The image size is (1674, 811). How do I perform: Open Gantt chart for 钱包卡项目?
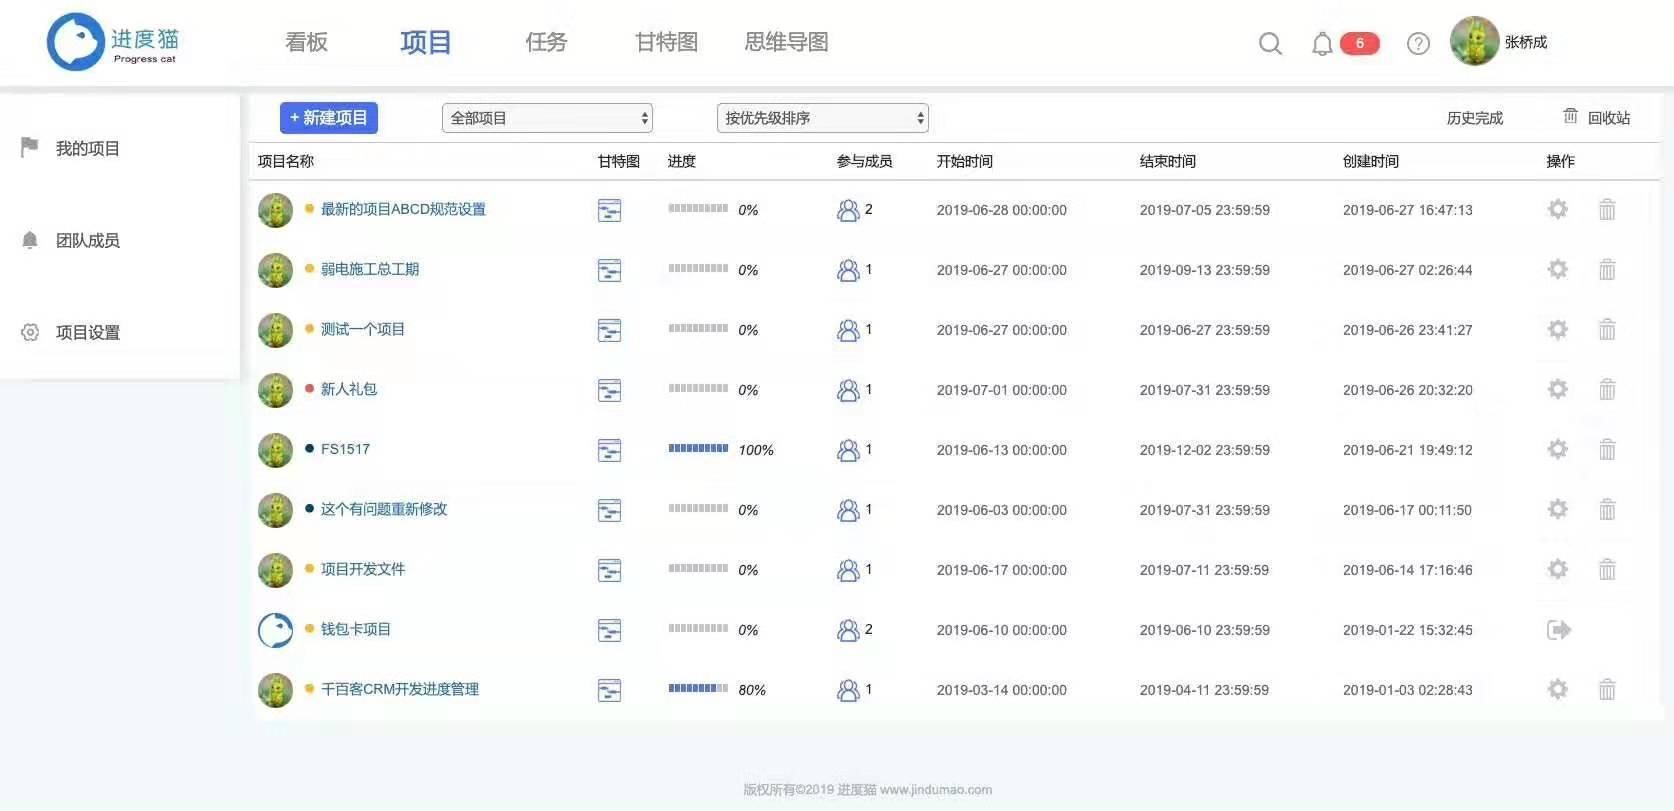coord(609,630)
